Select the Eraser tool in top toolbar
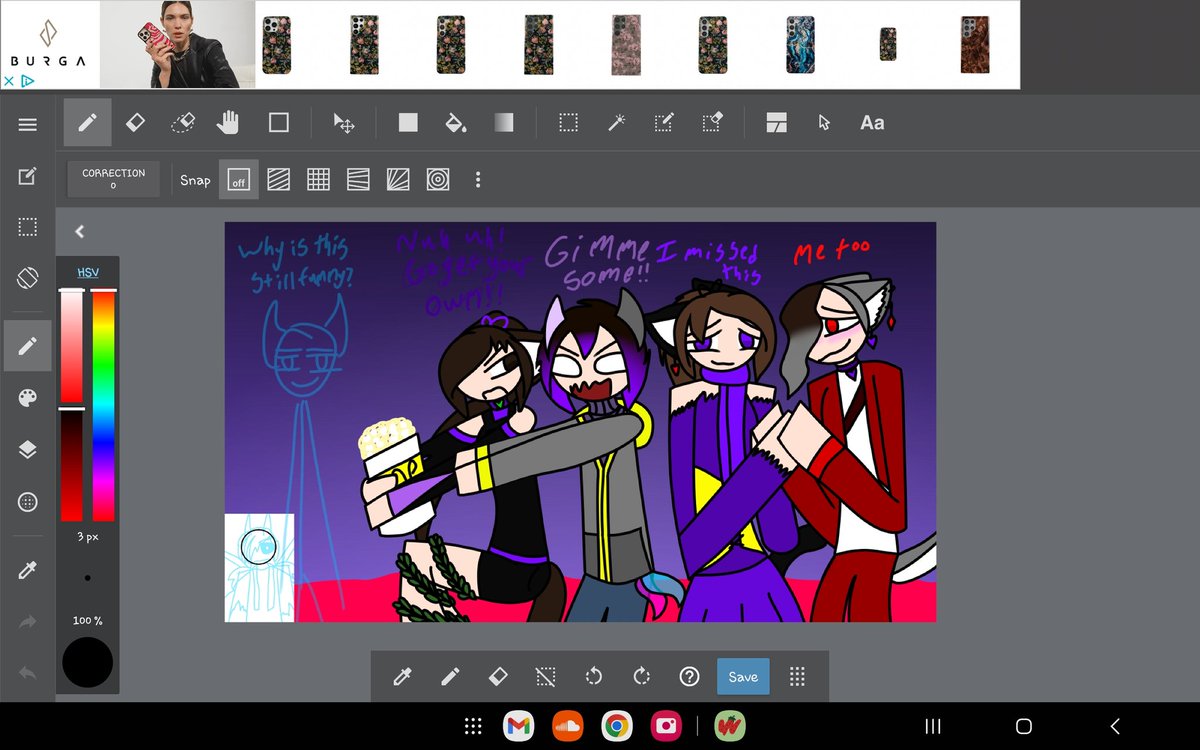 pyautogui.click(x=135, y=122)
